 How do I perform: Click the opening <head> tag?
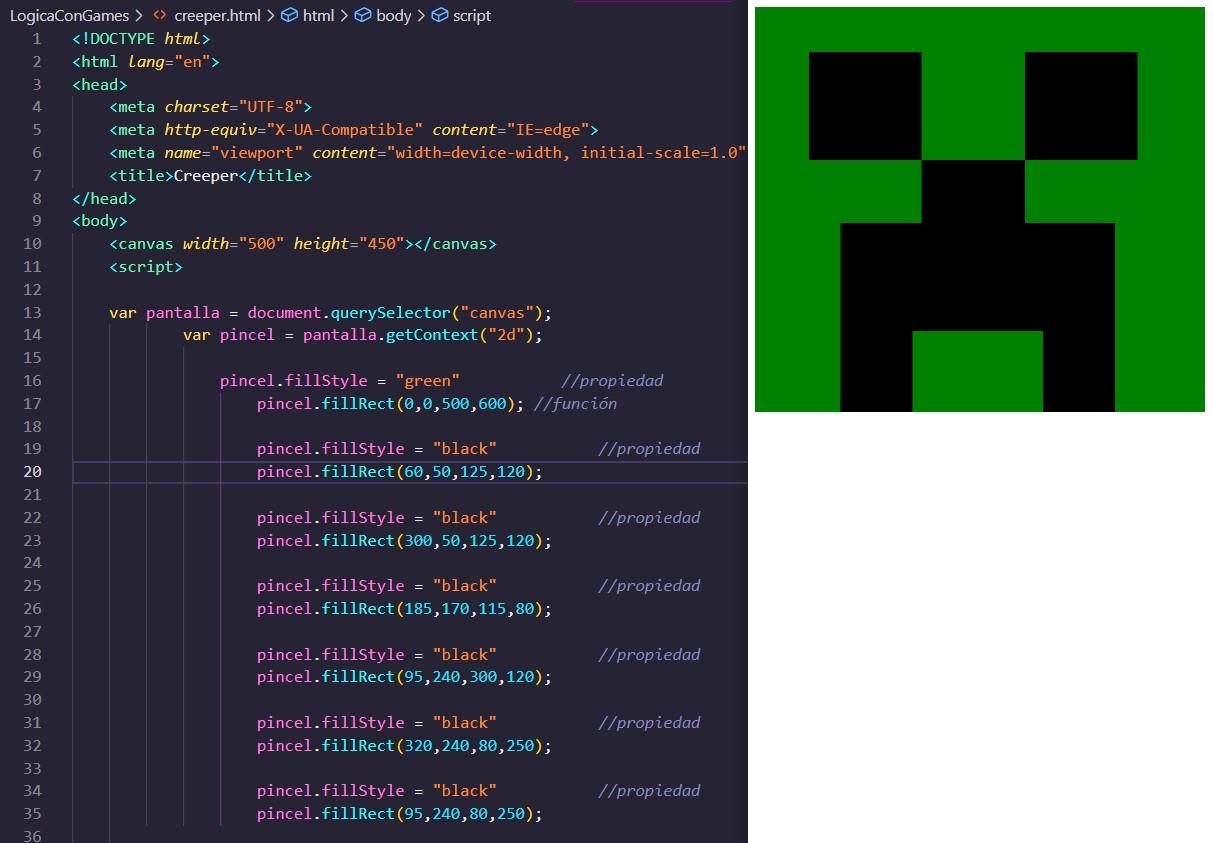coord(100,85)
